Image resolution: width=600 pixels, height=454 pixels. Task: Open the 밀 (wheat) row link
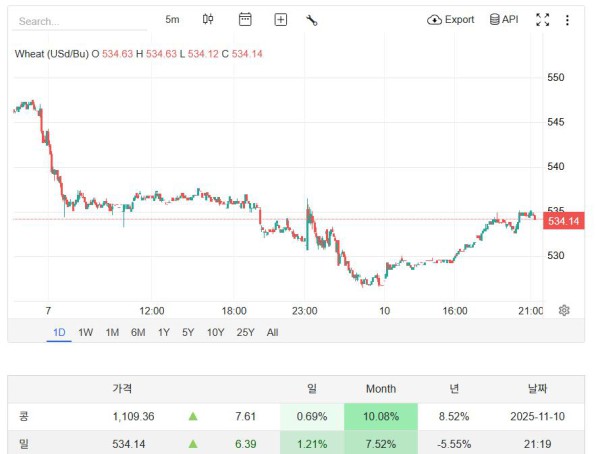24,442
